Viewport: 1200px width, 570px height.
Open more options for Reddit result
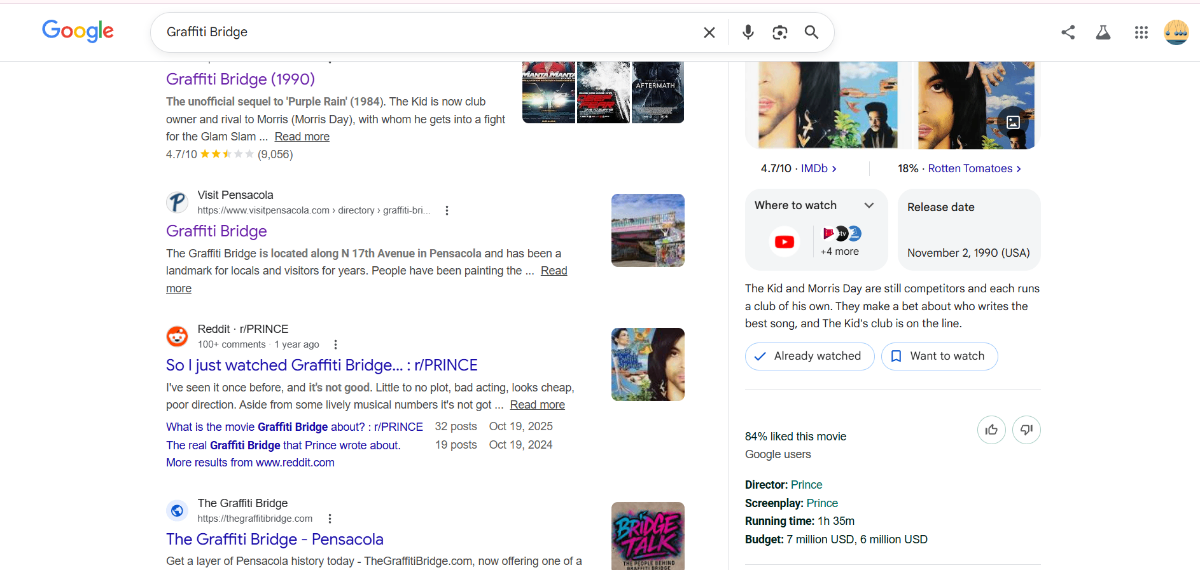(x=336, y=344)
